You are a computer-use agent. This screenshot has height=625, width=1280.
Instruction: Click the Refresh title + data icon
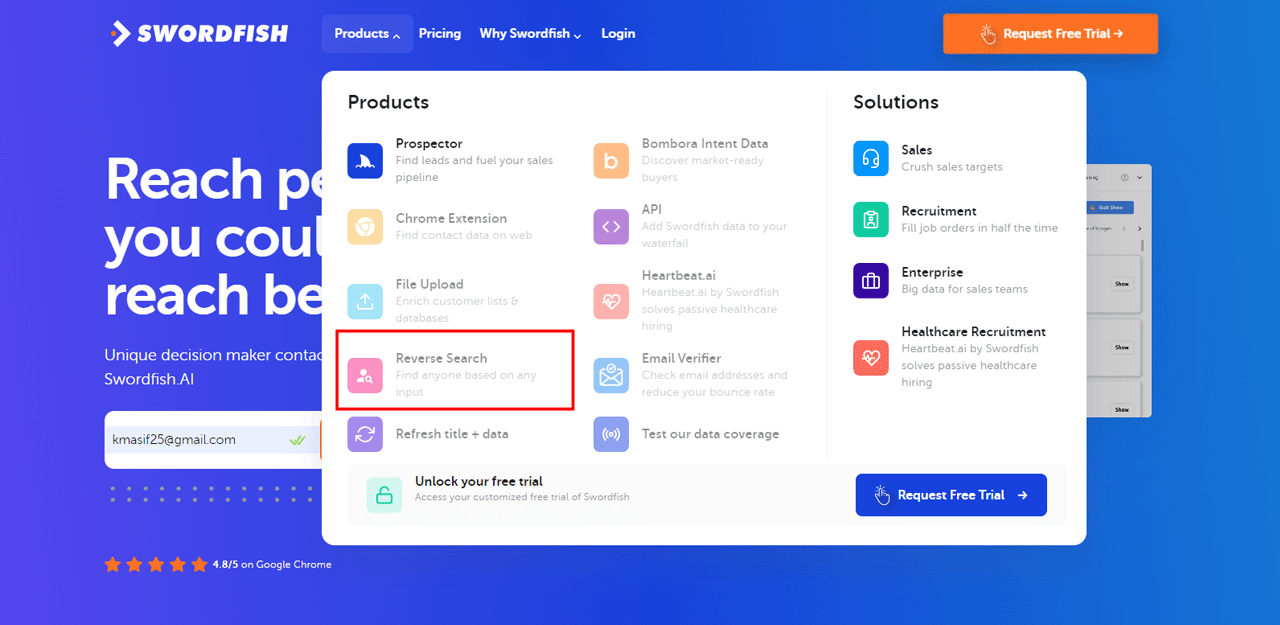(x=365, y=434)
